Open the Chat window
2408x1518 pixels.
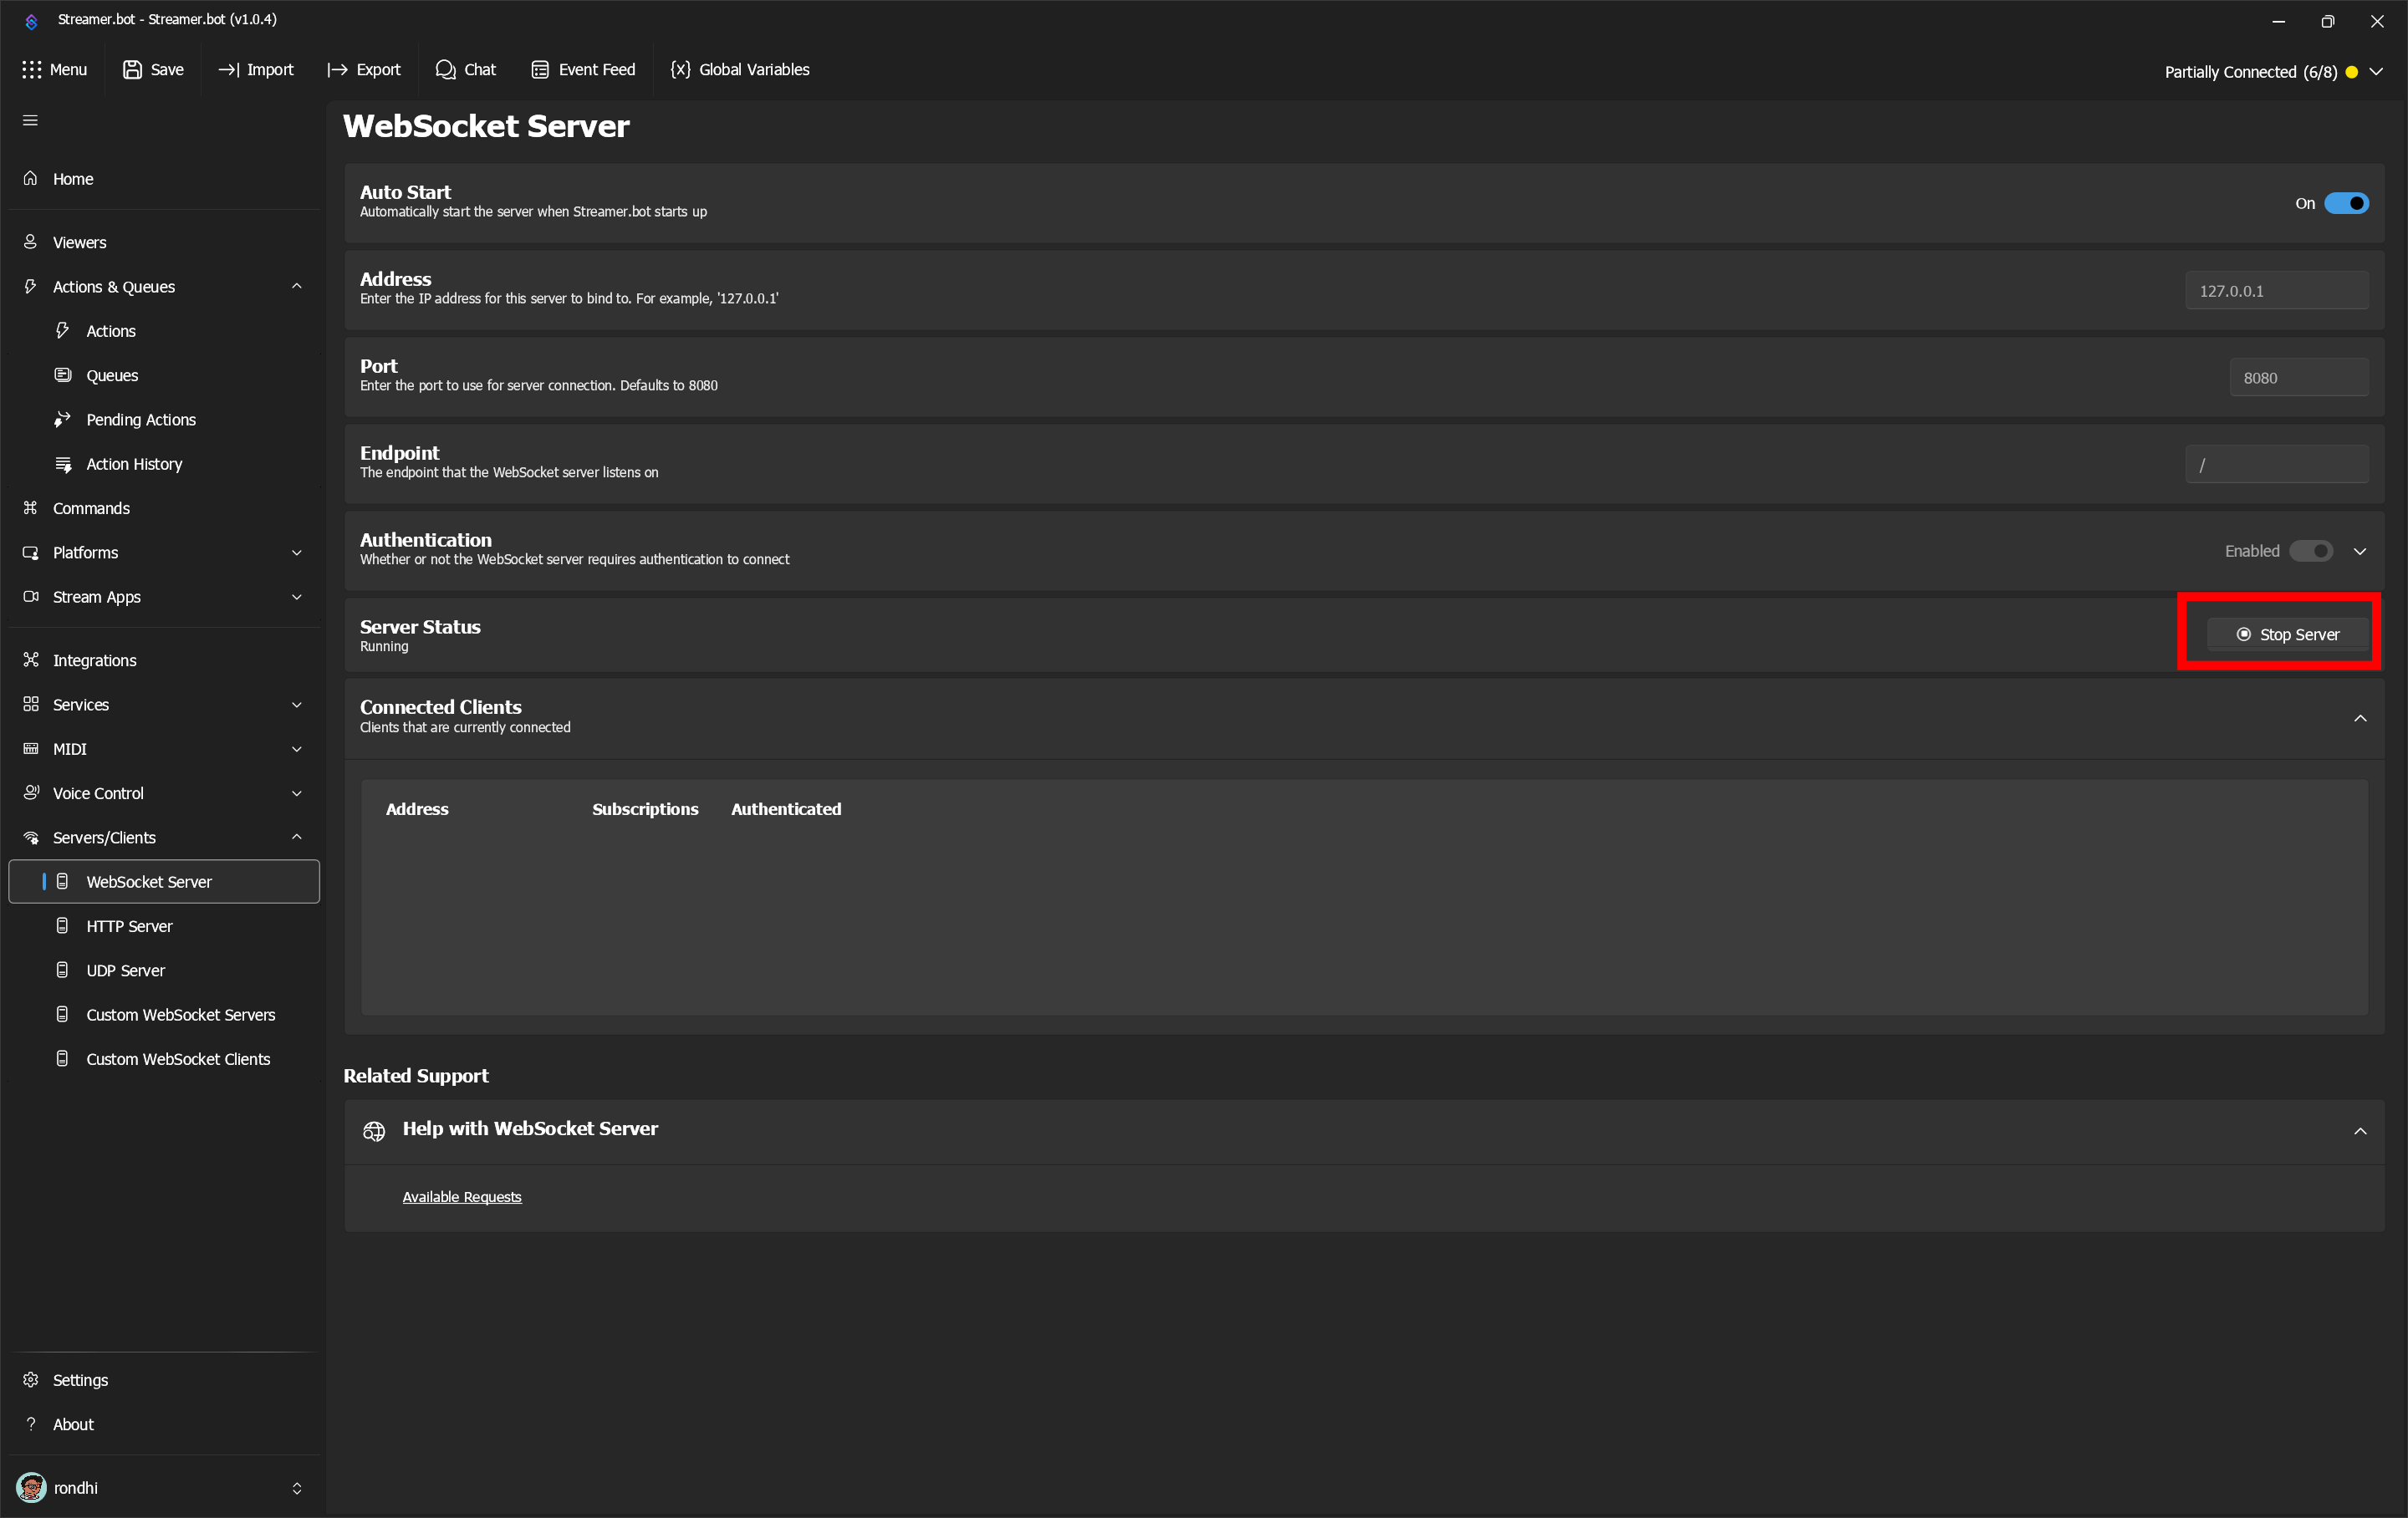(x=466, y=69)
